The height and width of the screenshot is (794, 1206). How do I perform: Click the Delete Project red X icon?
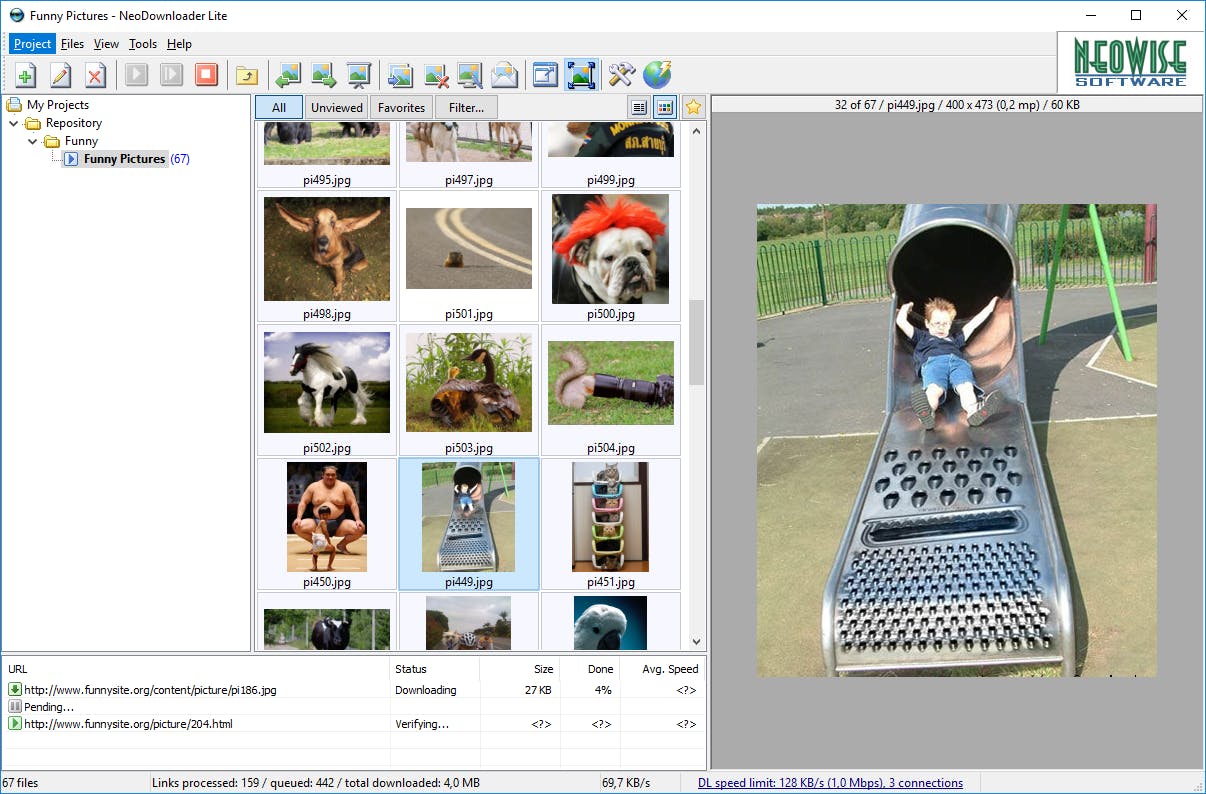tap(95, 75)
